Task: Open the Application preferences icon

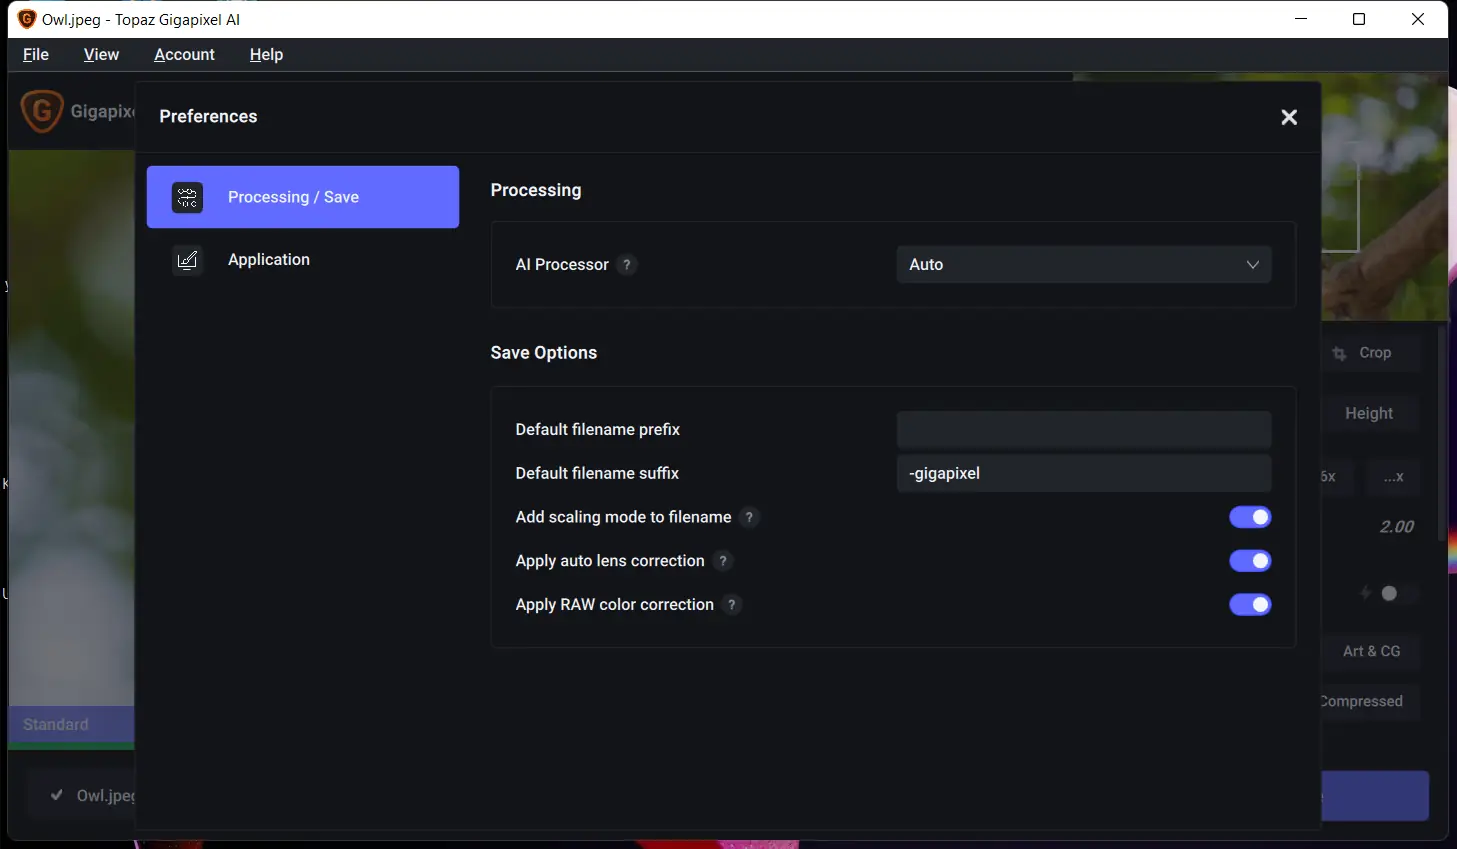Action: pyautogui.click(x=187, y=260)
